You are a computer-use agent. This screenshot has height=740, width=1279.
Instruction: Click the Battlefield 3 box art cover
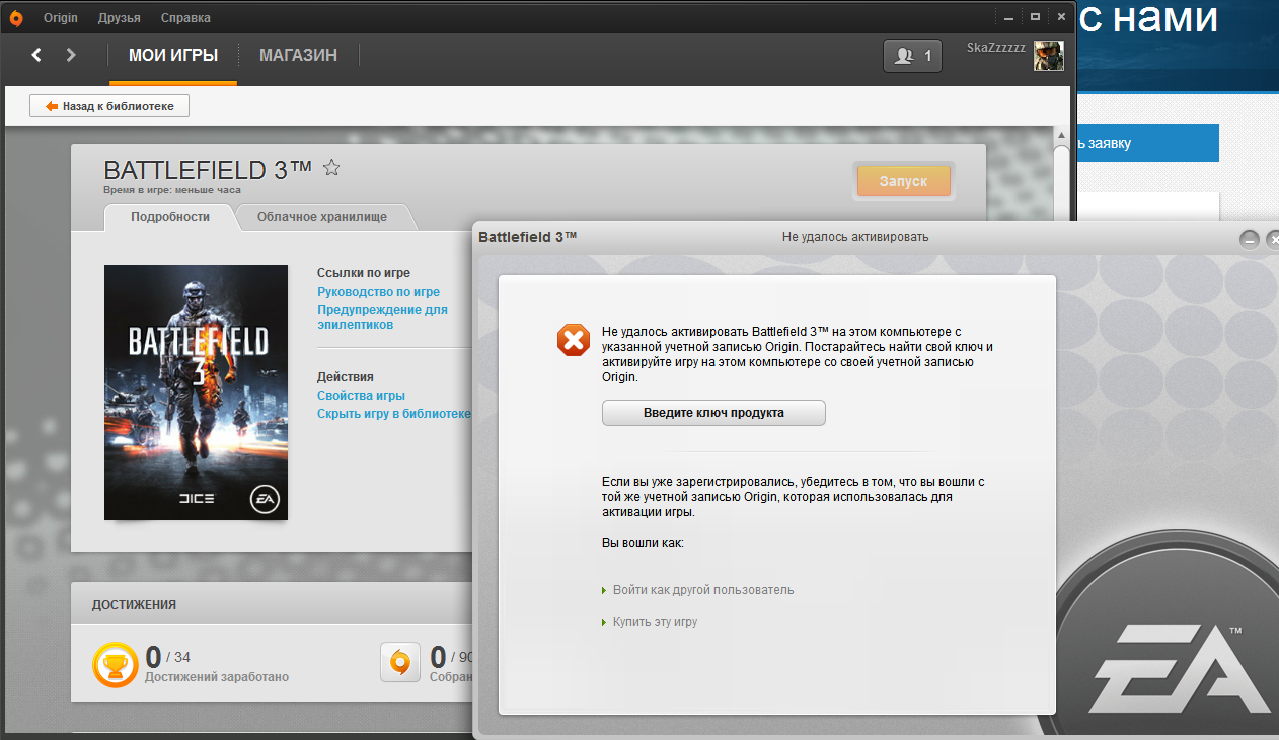coord(196,392)
